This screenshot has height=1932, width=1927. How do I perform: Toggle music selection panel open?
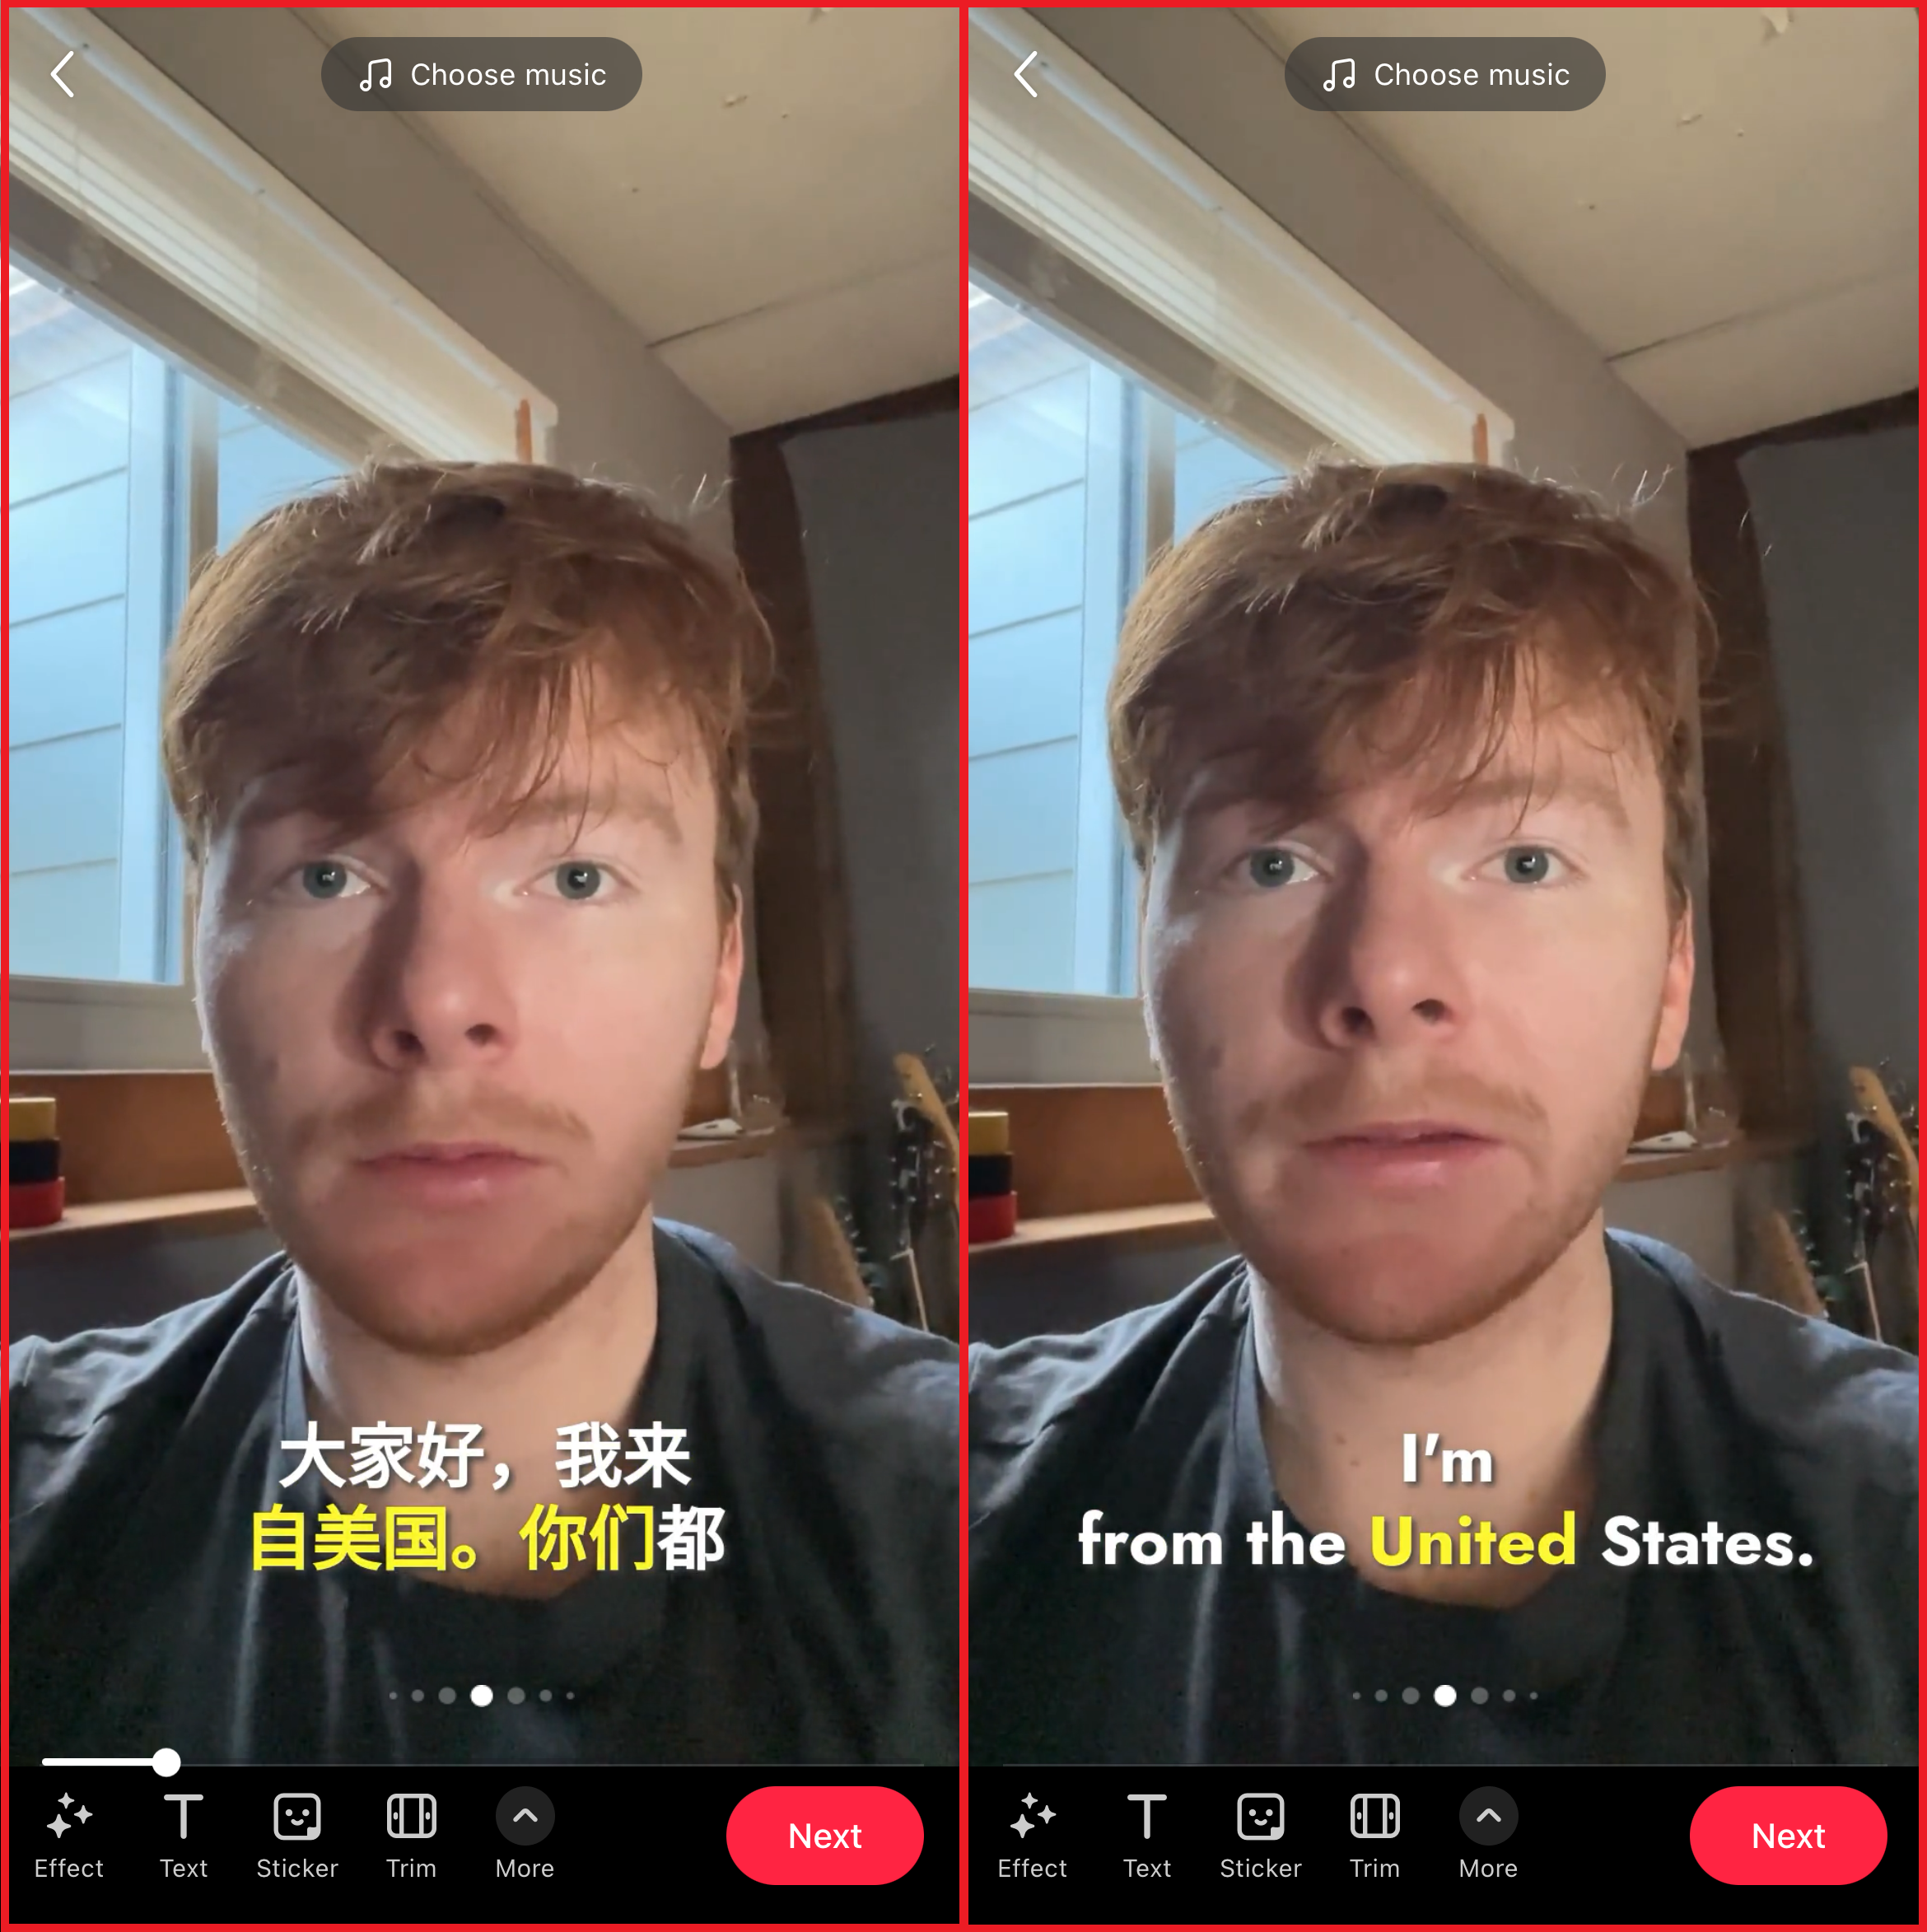[482, 76]
